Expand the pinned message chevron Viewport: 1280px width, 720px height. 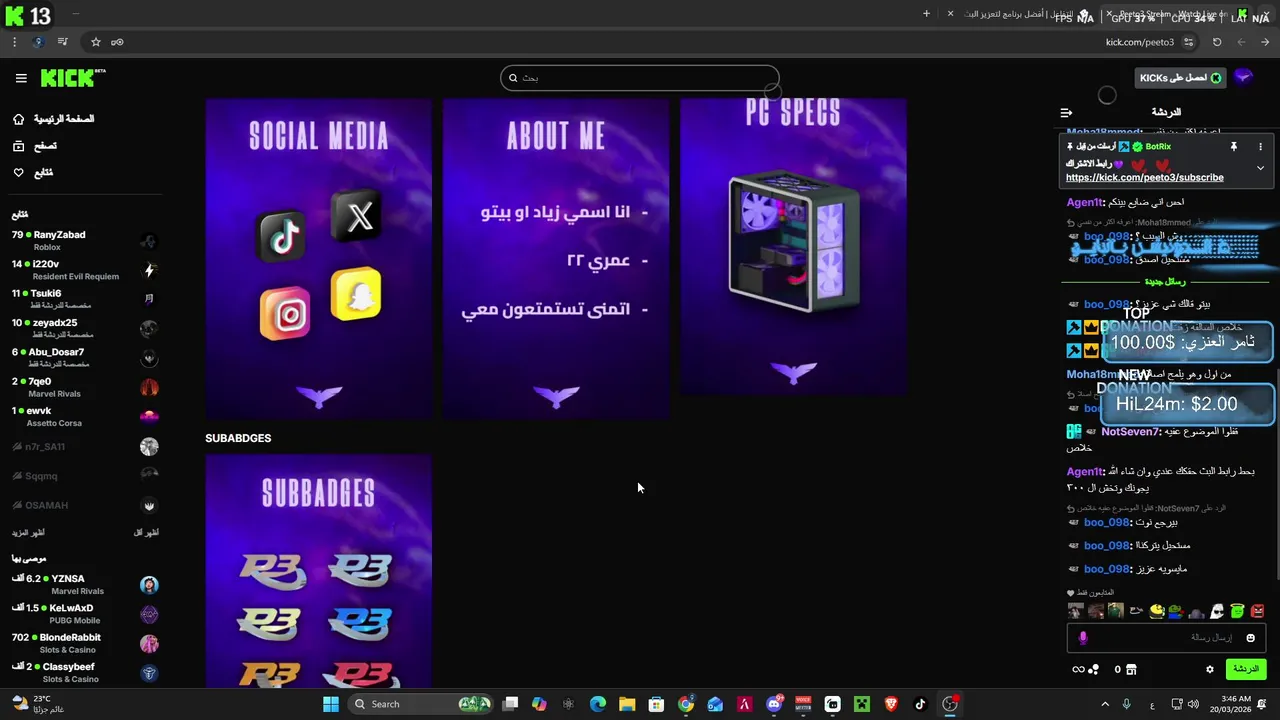point(1260,168)
